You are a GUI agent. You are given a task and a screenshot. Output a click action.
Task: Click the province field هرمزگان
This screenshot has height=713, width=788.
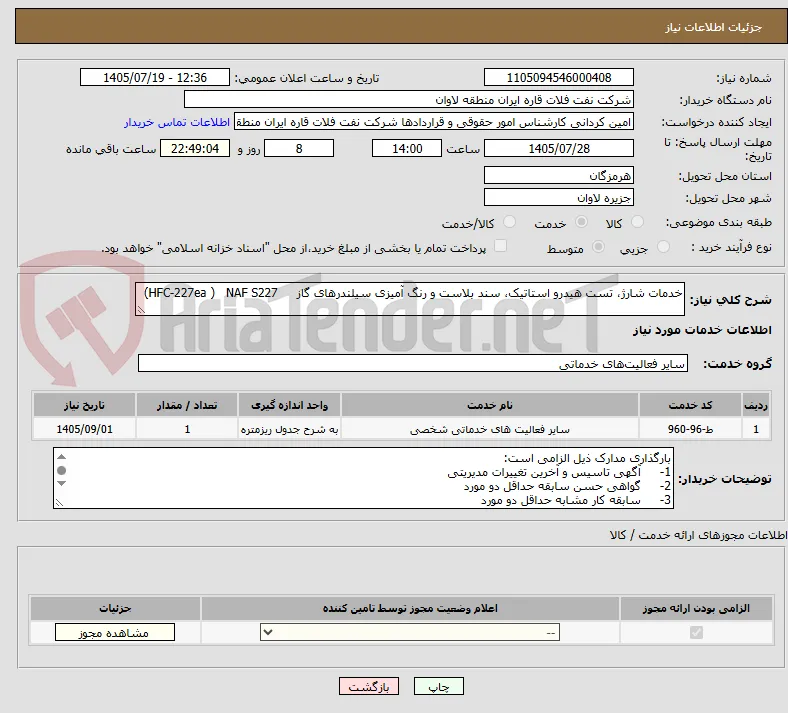(559, 175)
